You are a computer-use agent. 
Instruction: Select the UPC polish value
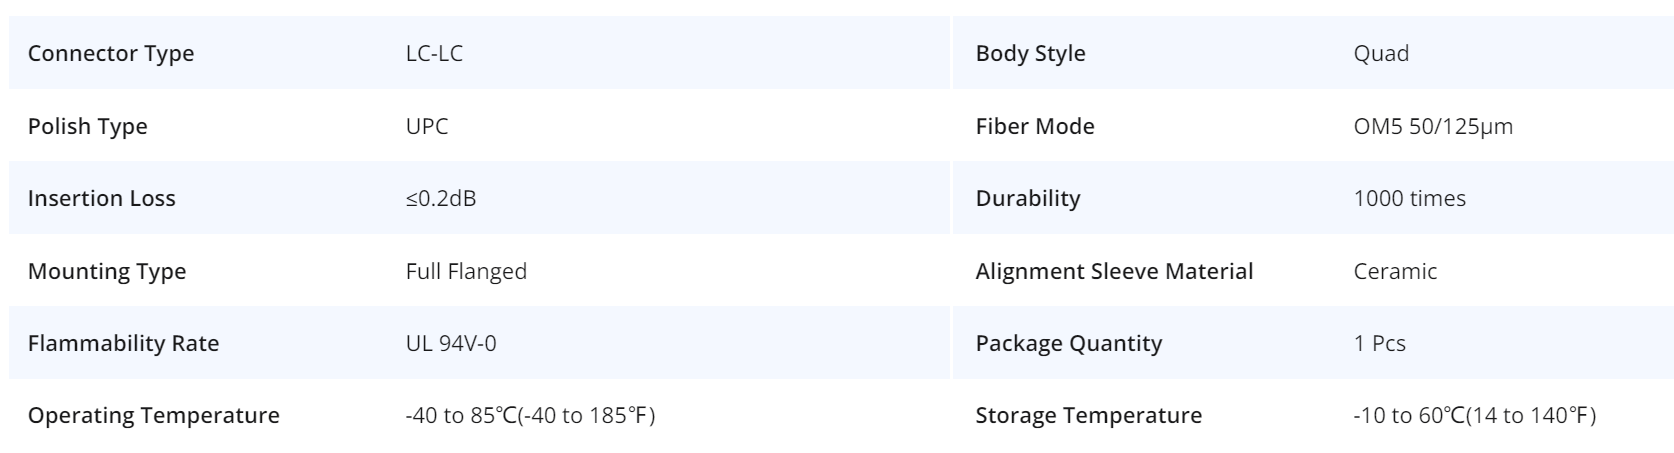427,126
